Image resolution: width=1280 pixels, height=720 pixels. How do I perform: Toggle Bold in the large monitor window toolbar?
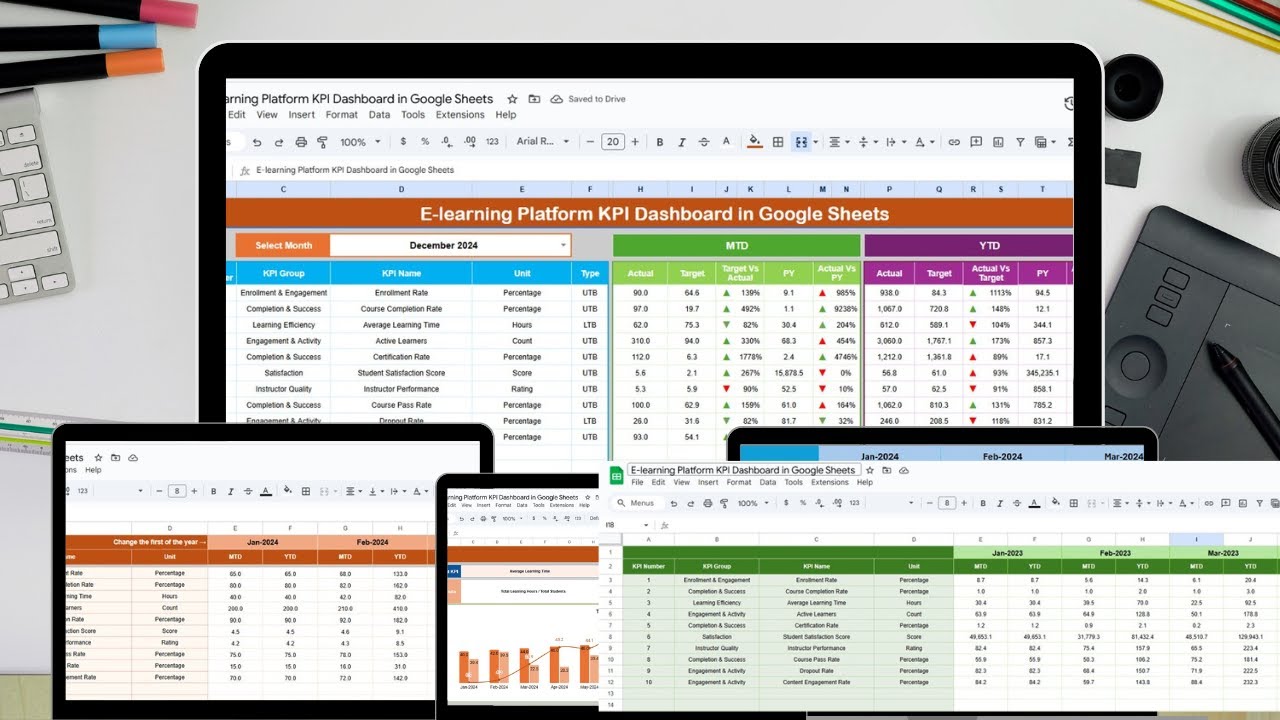tap(662, 142)
